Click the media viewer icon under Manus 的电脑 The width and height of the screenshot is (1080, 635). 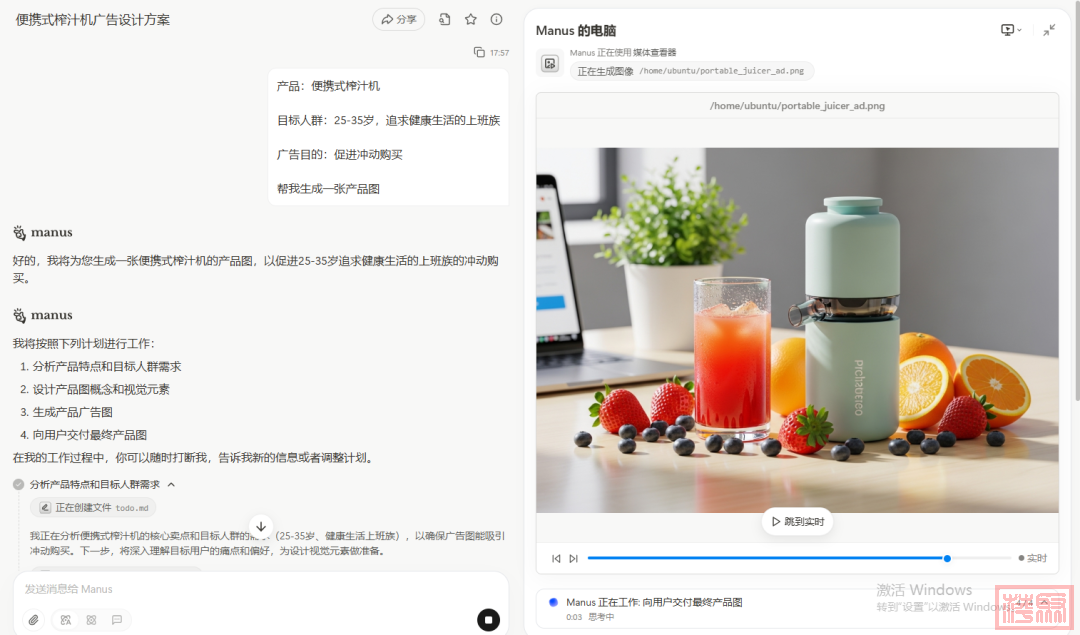(549, 63)
